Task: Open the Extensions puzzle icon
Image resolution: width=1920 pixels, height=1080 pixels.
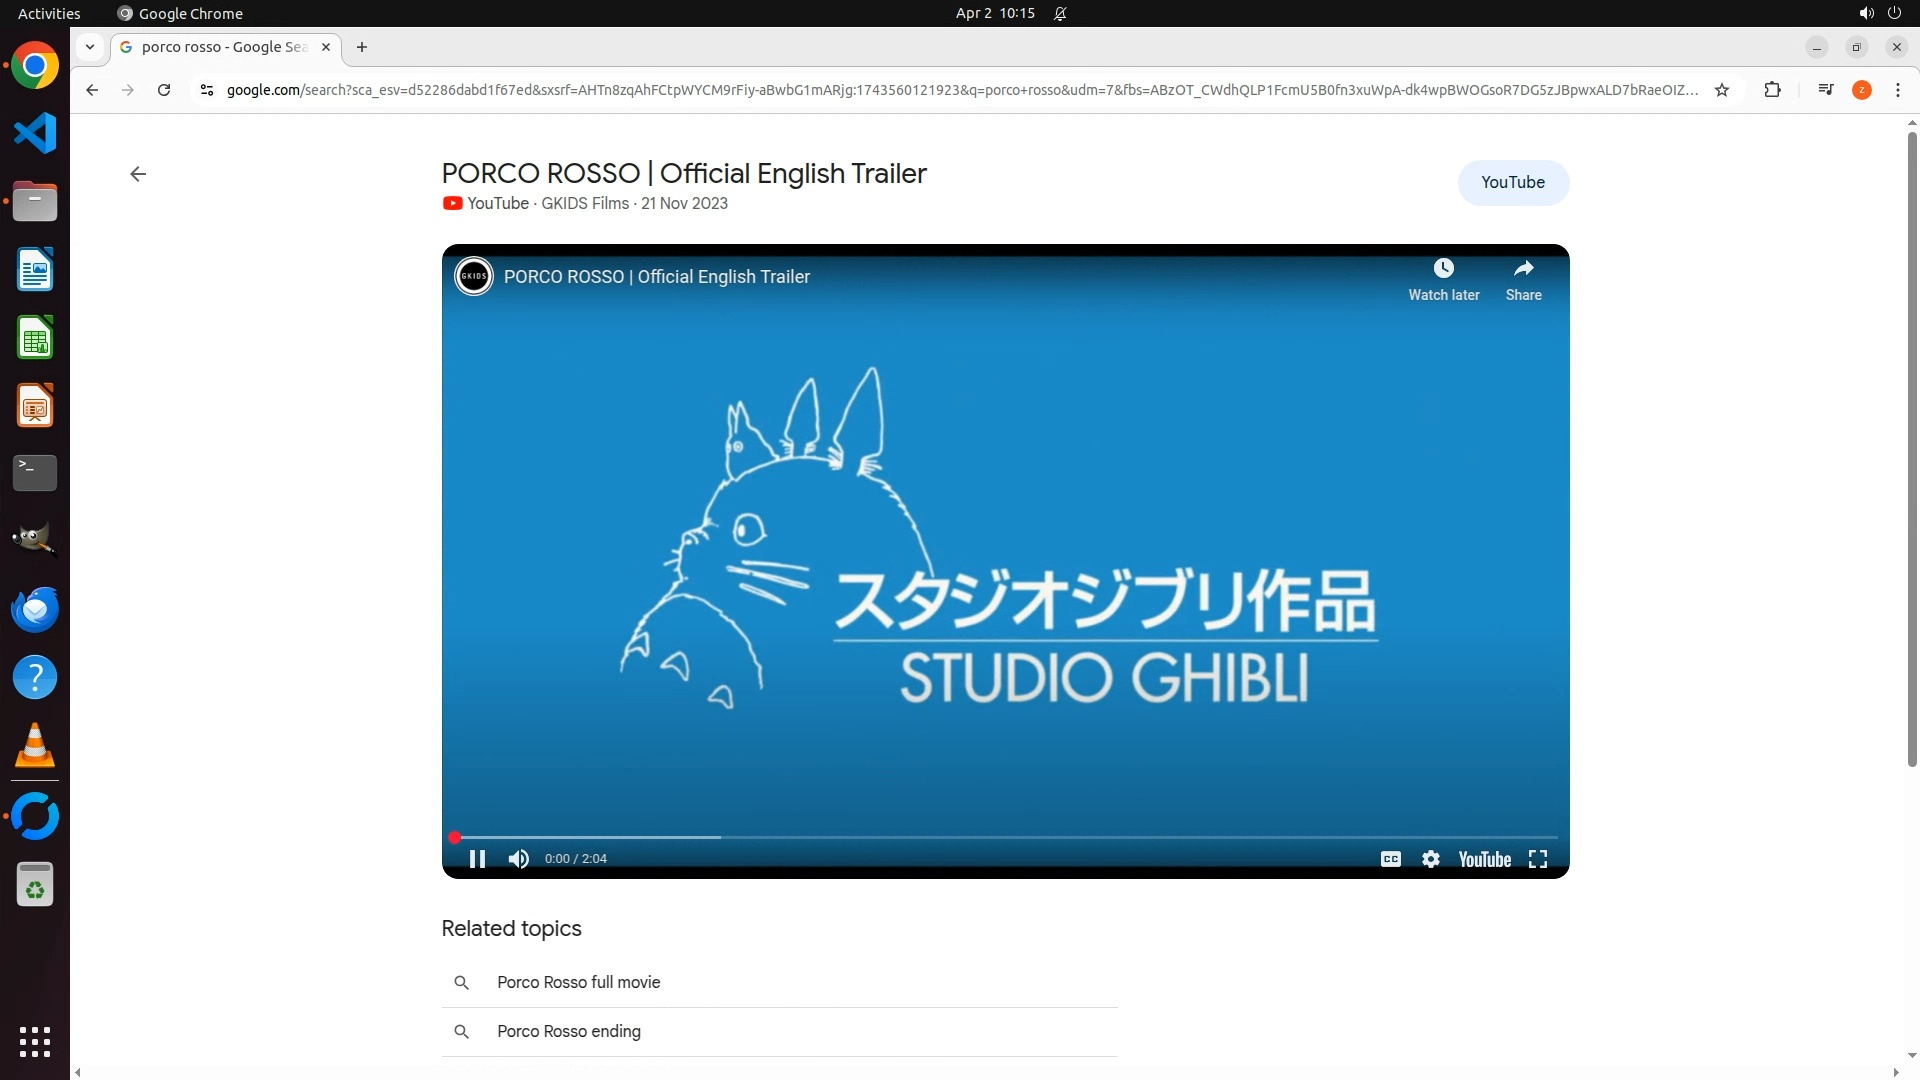Action: 1772,90
